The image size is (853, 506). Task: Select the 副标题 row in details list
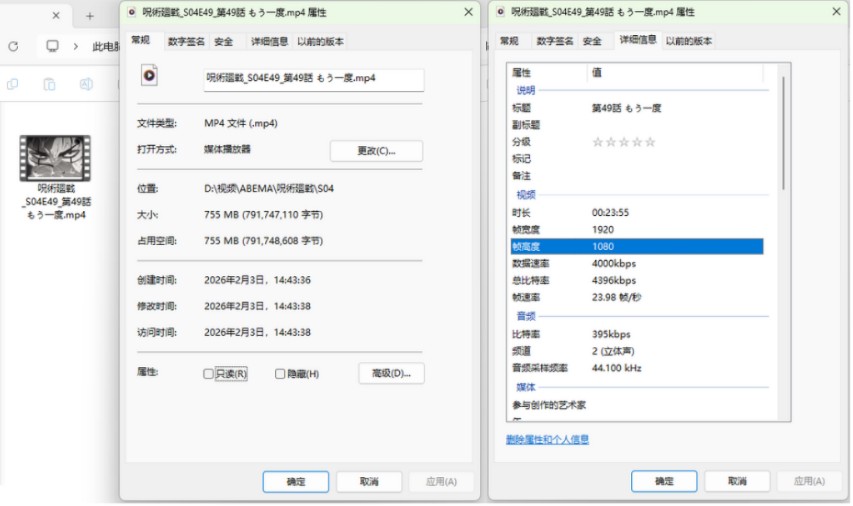637,125
